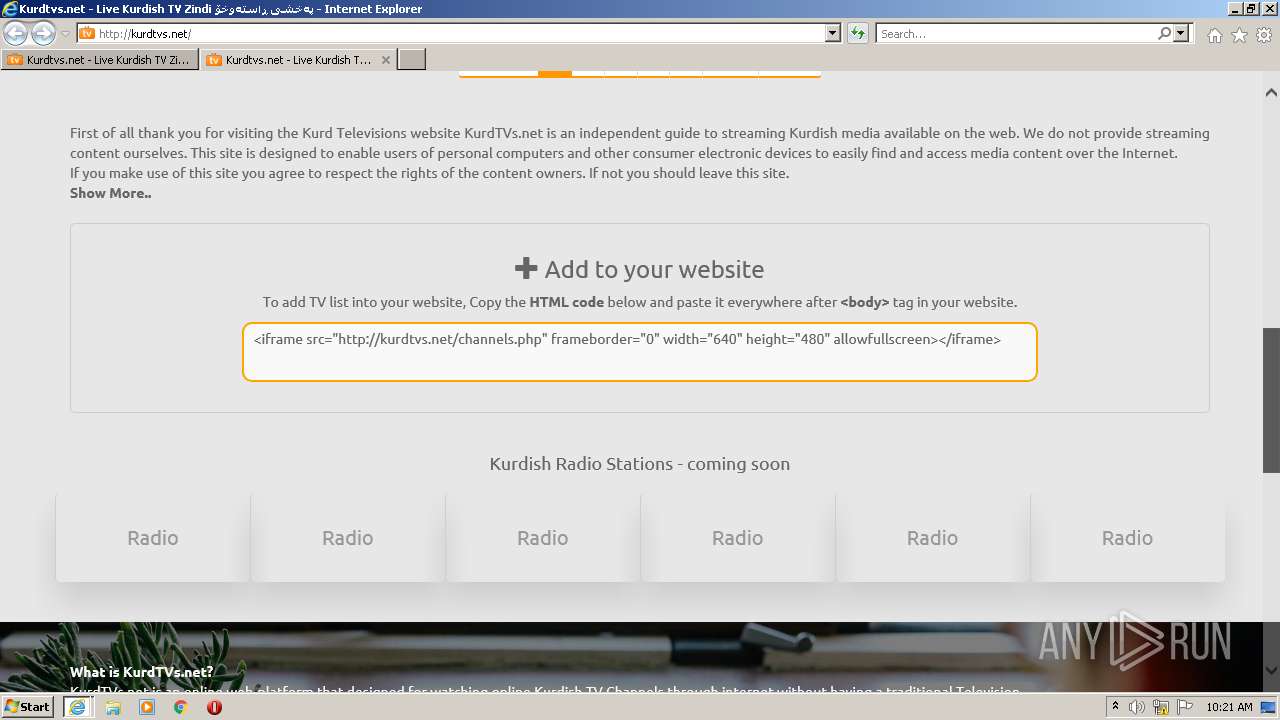This screenshot has height=720, width=1280.
Task: Open the Windows Start menu
Action: tap(28, 706)
